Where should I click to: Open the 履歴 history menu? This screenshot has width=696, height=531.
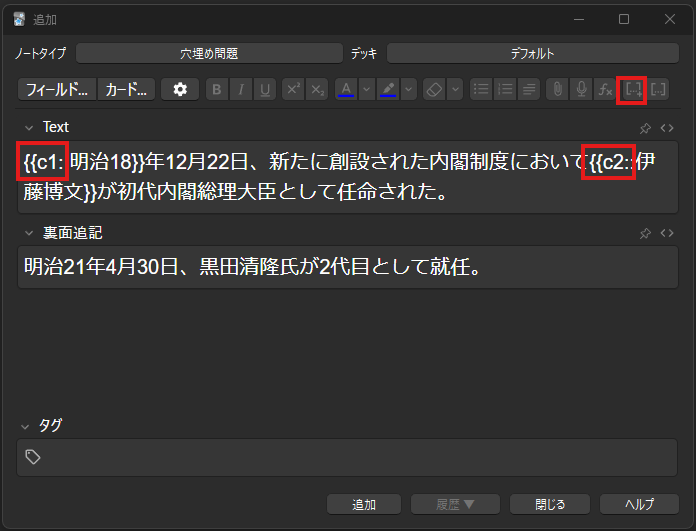(455, 504)
